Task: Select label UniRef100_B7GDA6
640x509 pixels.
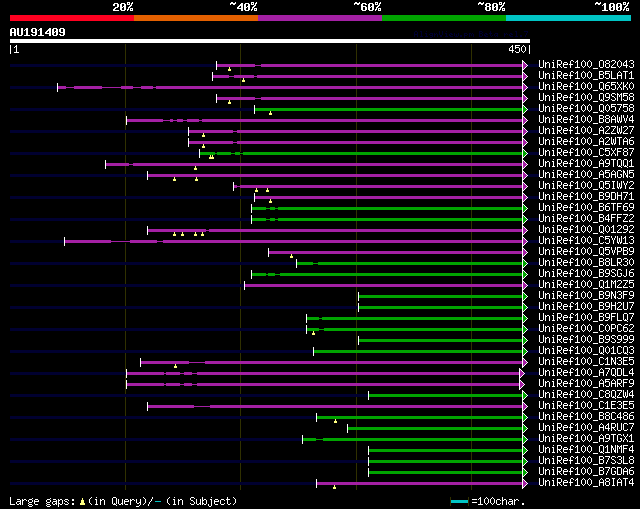Action: [586, 472]
